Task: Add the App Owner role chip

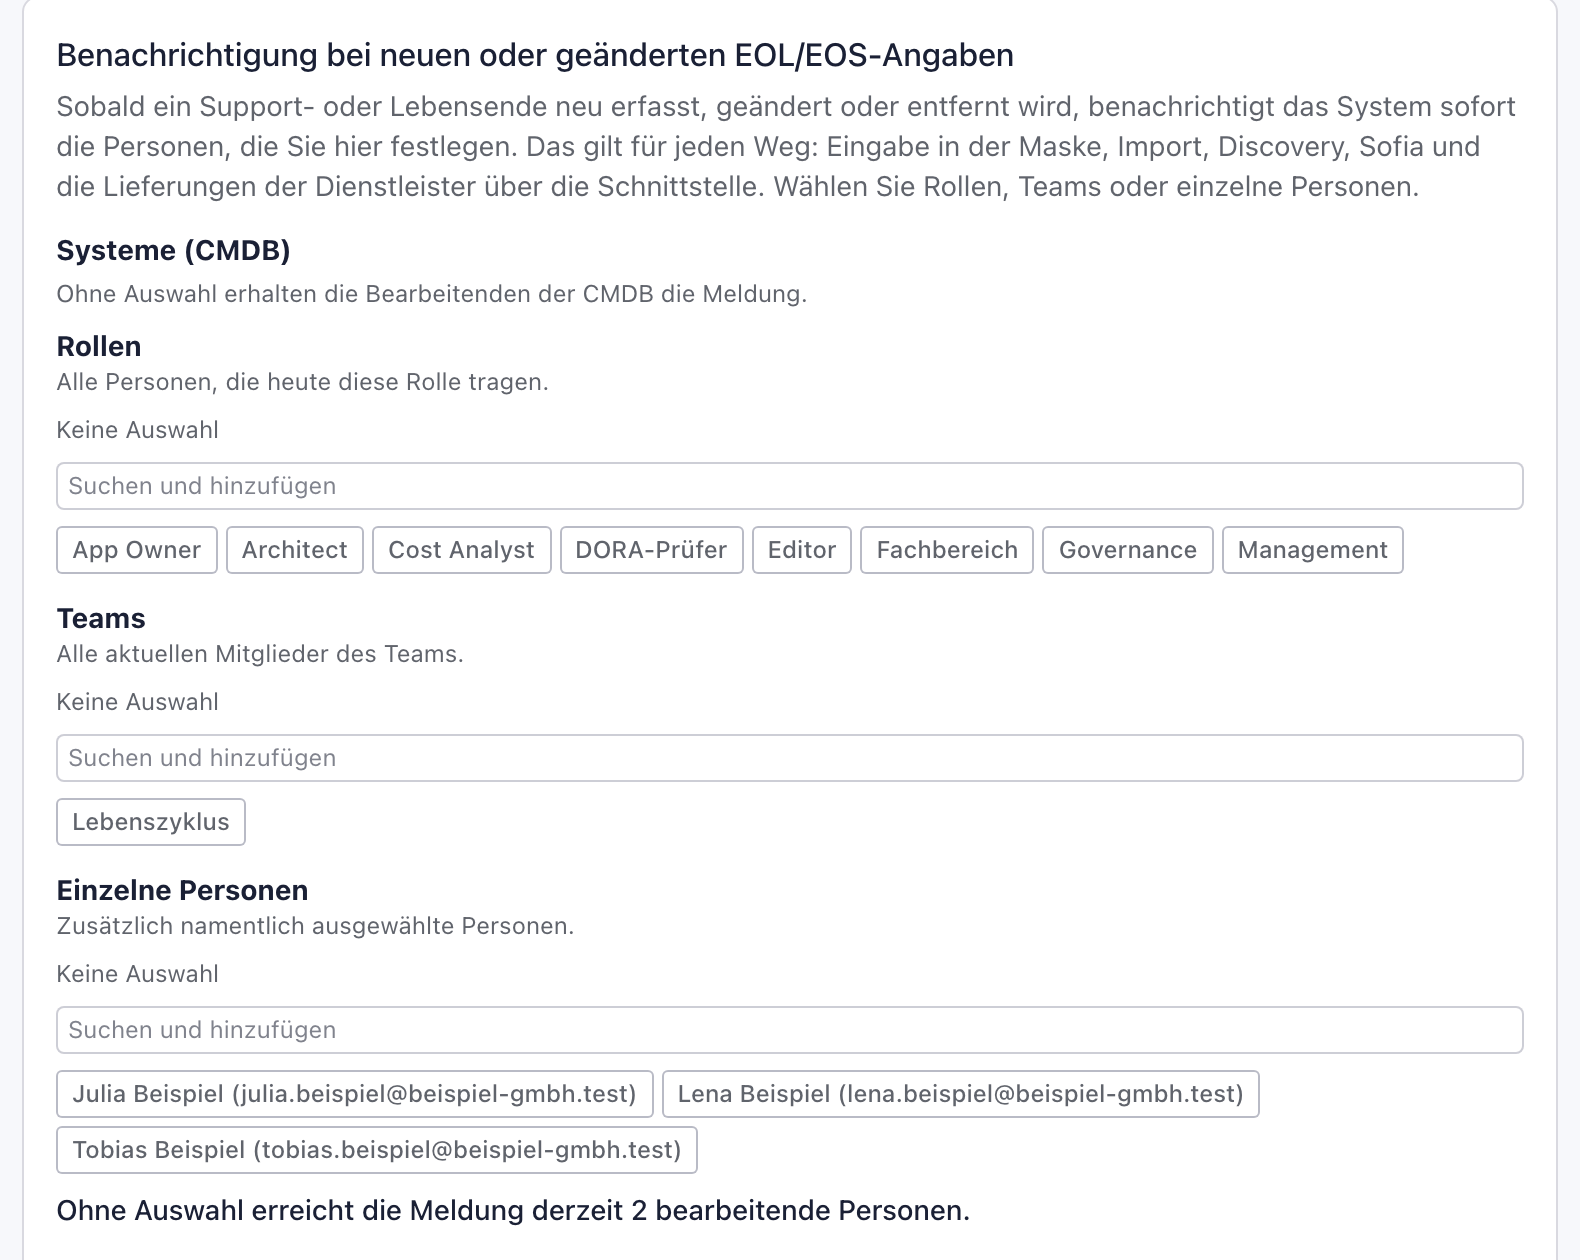Action: (137, 550)
